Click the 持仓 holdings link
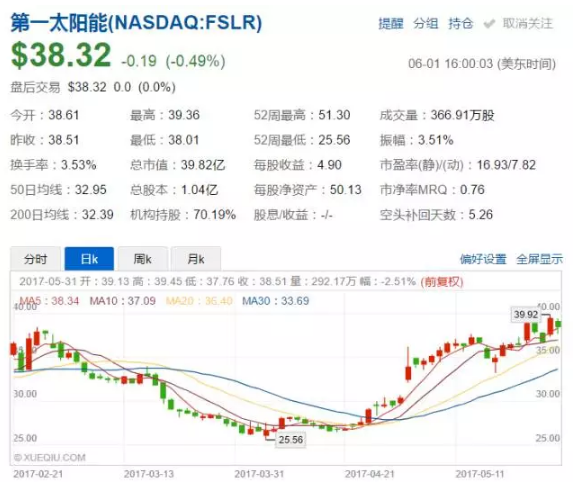Image resolution: width=574 pixels, height=497 pixels. [461, 24]
